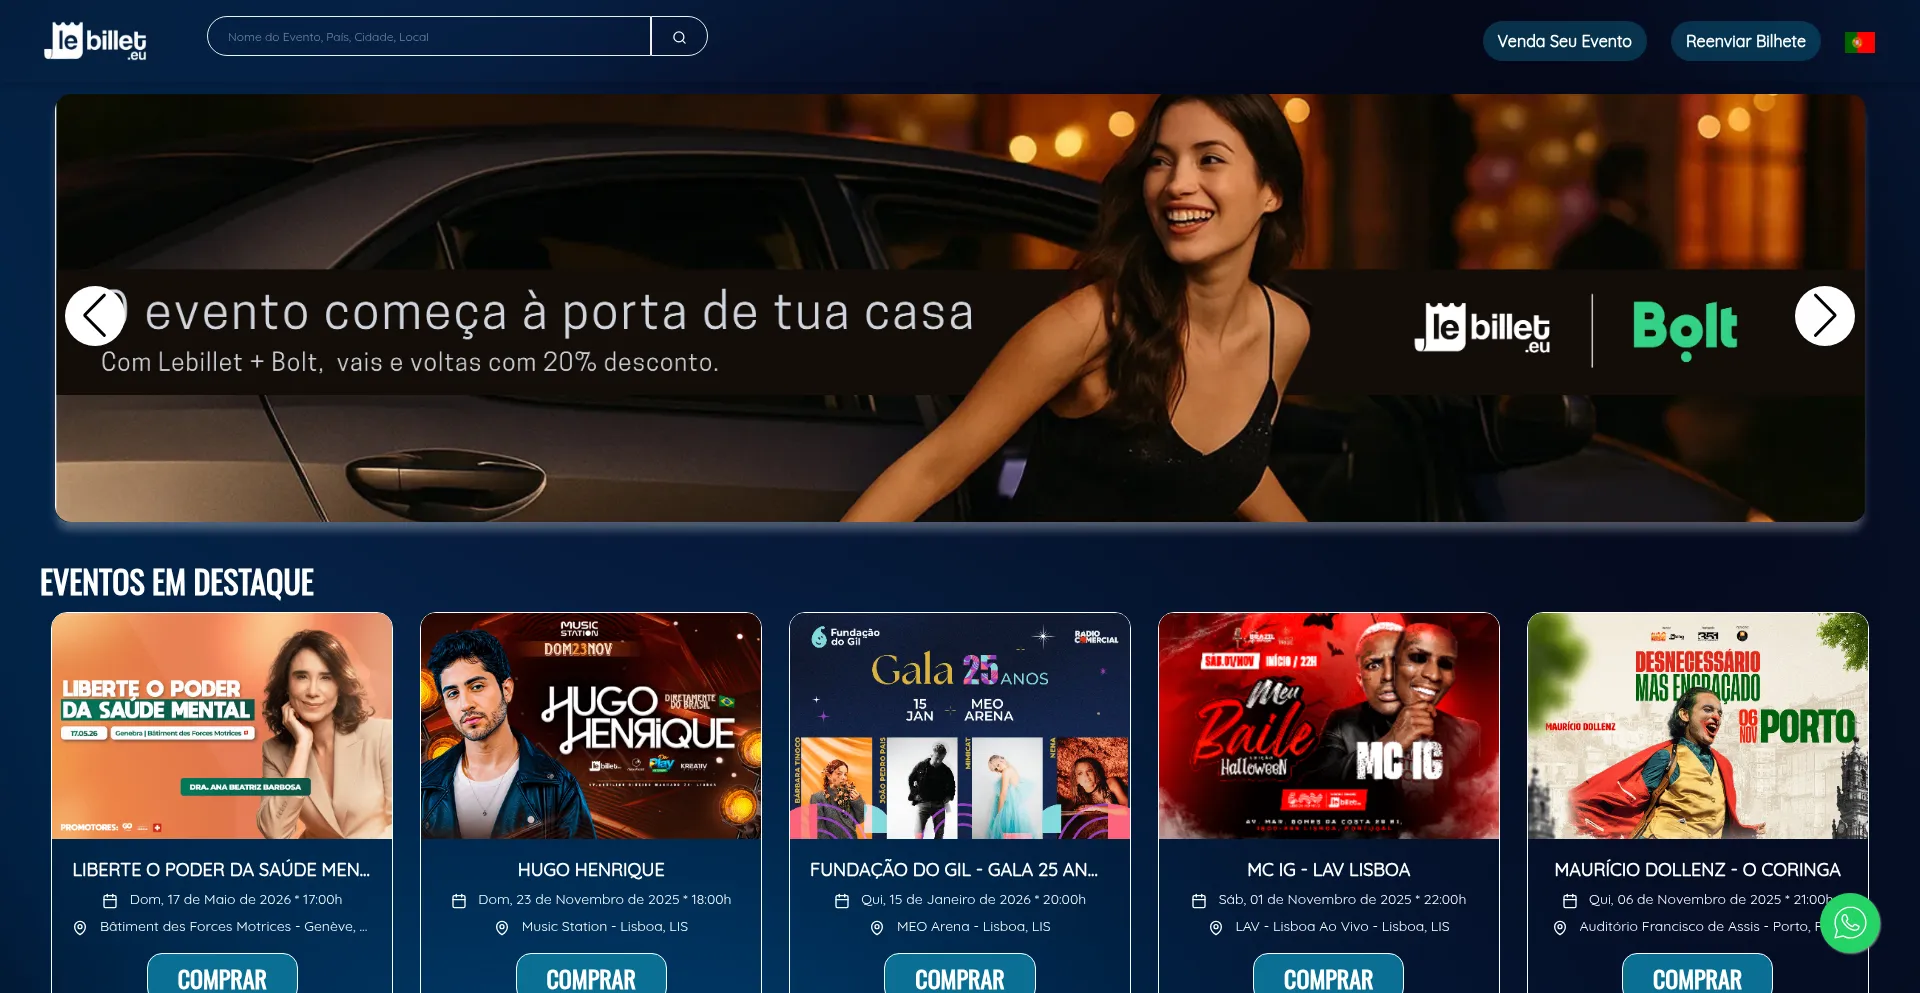Focus the event name search field
Viewport: 1920px width, 993px height.
(x=429, y=37)
